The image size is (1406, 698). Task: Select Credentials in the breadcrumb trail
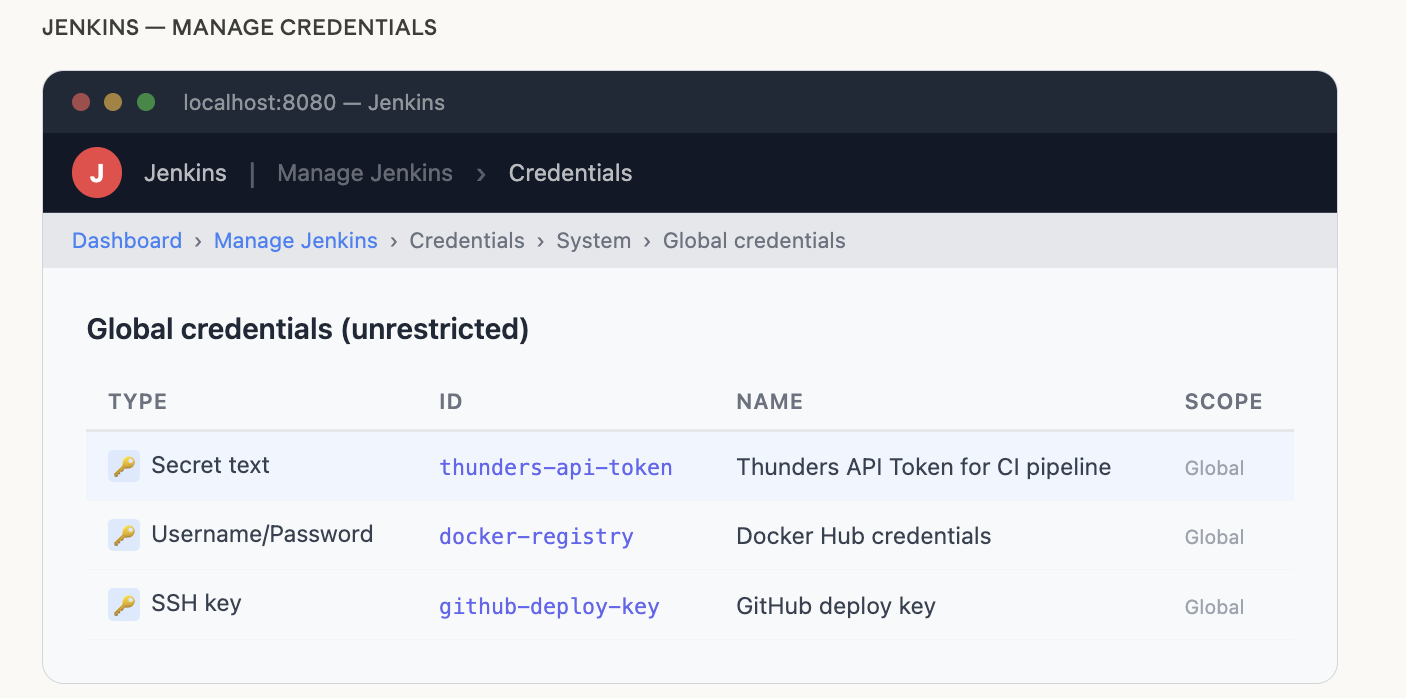coord(467,241)
